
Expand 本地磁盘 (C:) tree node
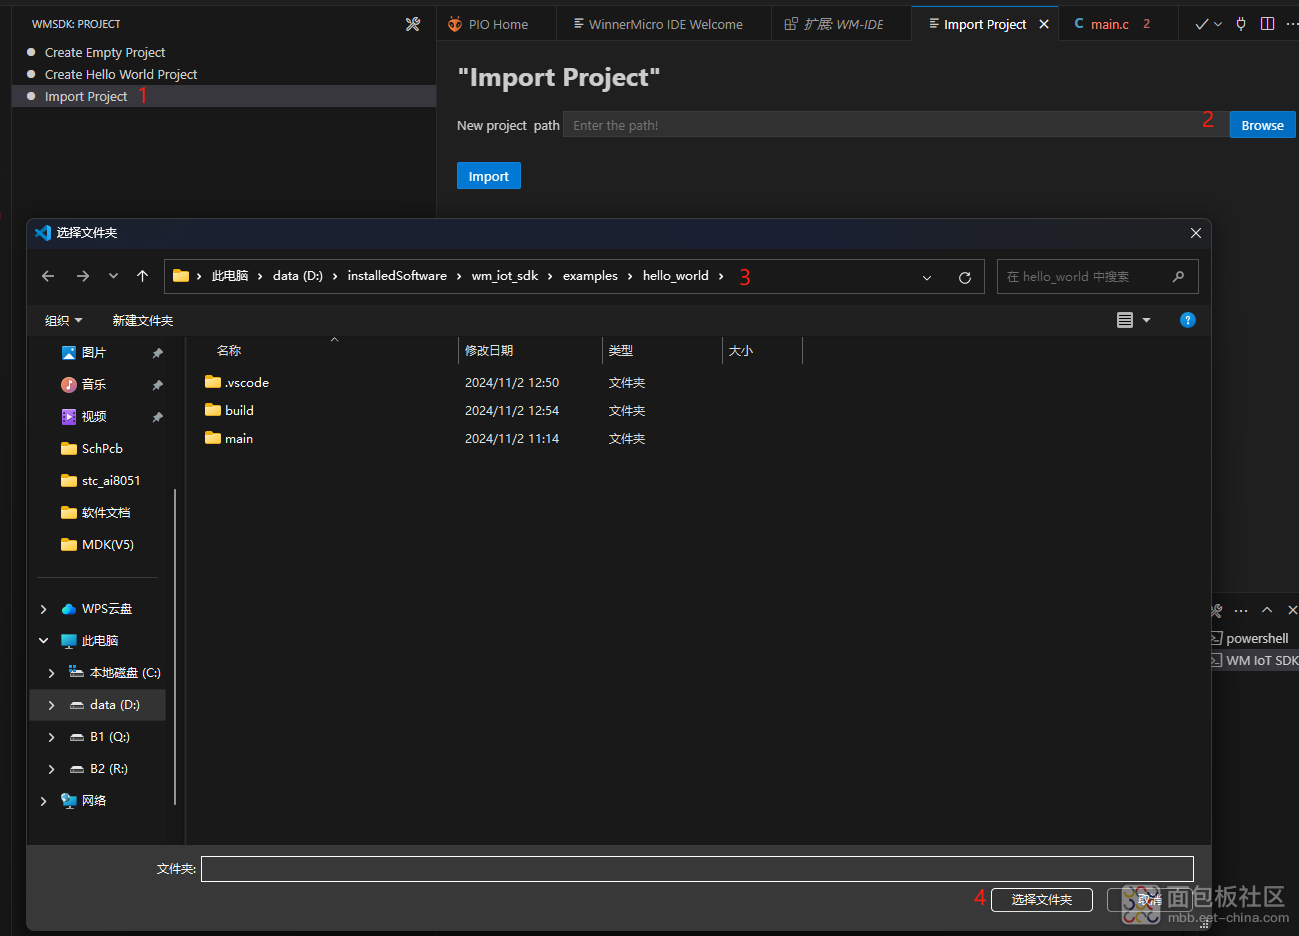point(51,673)
